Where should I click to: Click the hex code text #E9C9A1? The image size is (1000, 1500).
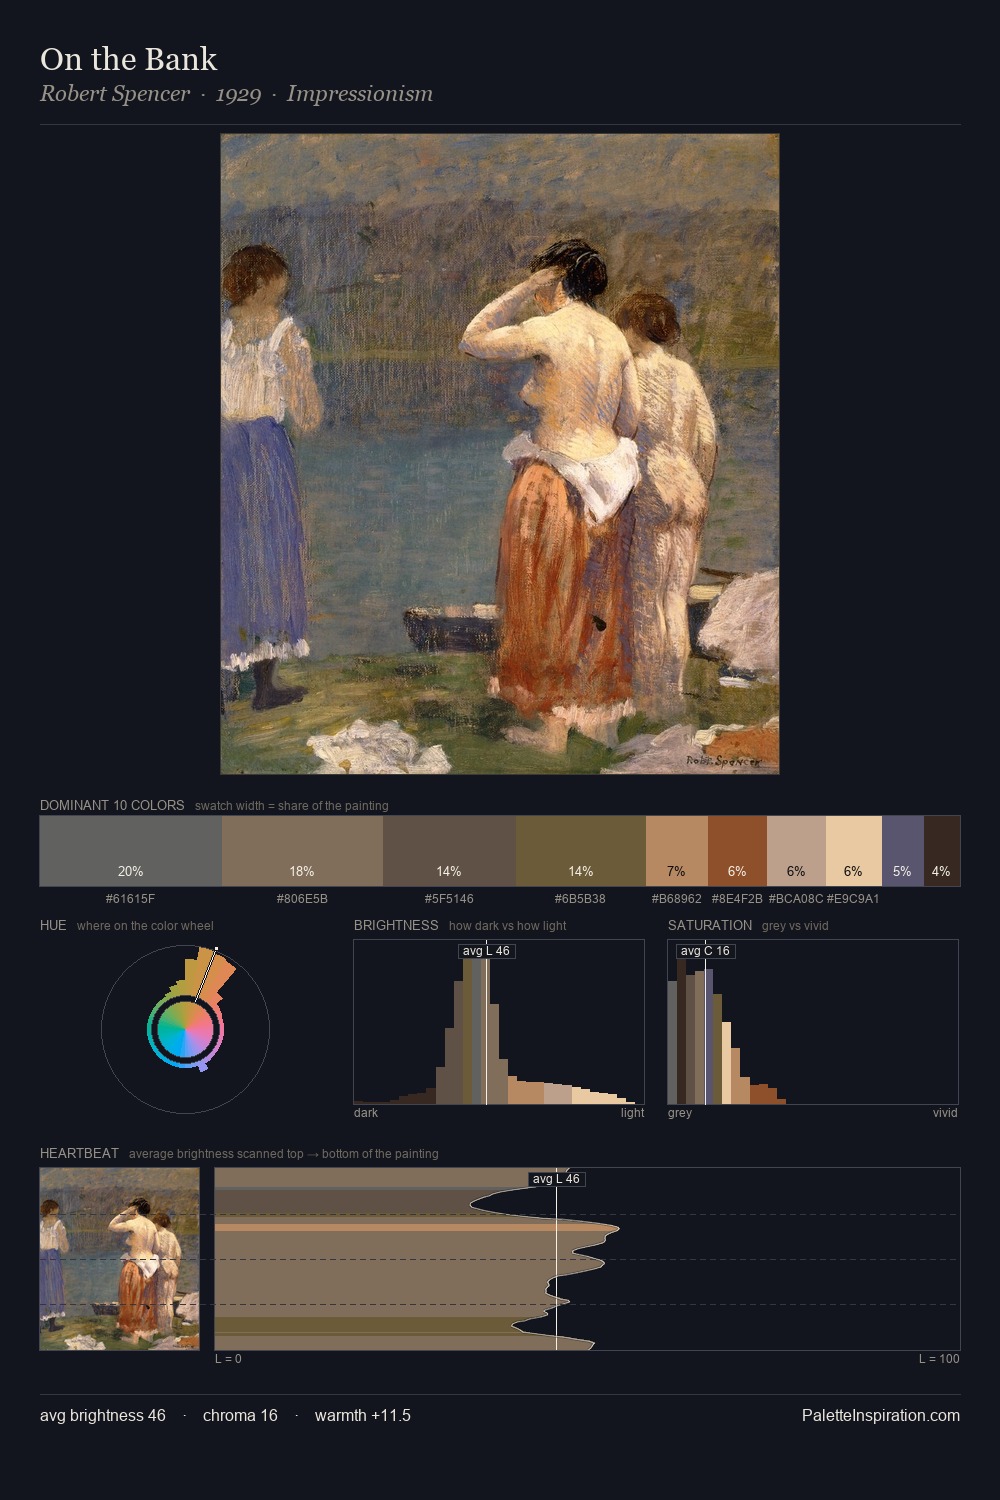pyautogui.click(x=853, y=899)
